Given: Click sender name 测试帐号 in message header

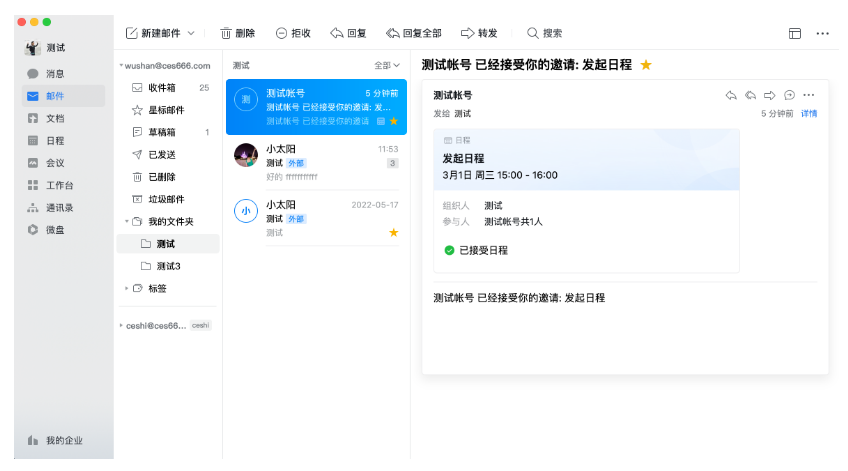Looking at the screenshot, I should point(453,95).
